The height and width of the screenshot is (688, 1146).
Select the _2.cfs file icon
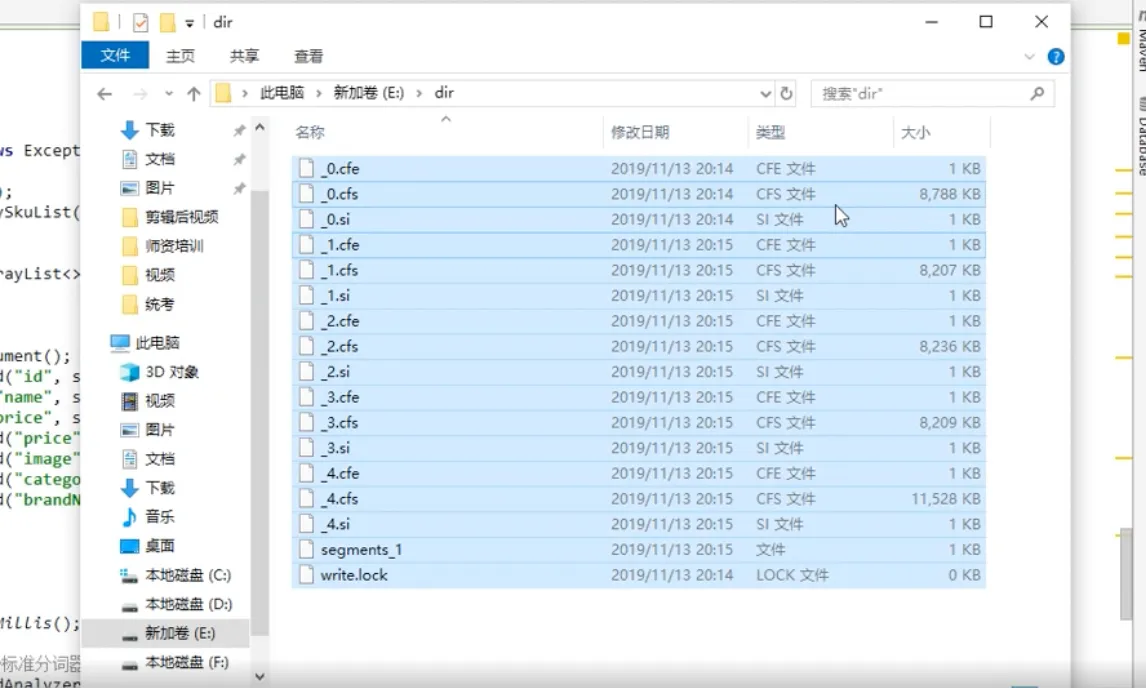(307, 347)
